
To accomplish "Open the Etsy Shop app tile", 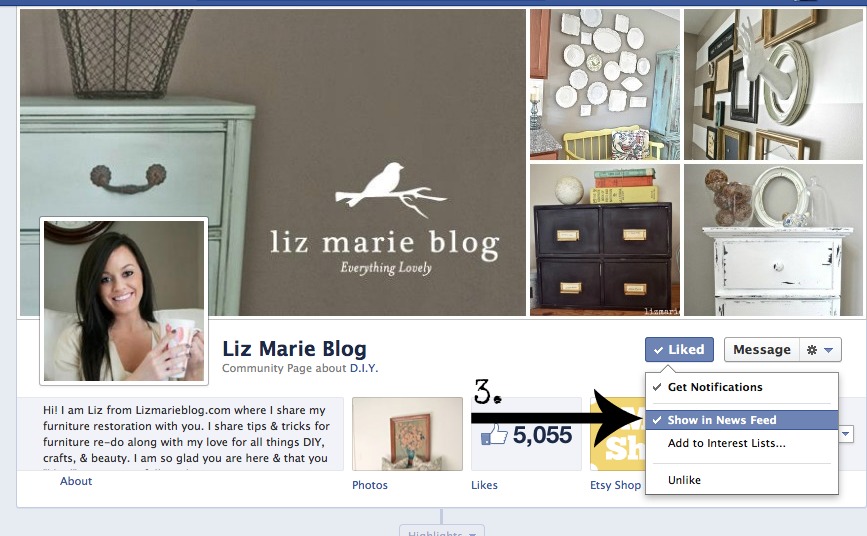I will (x=617, y=434).
